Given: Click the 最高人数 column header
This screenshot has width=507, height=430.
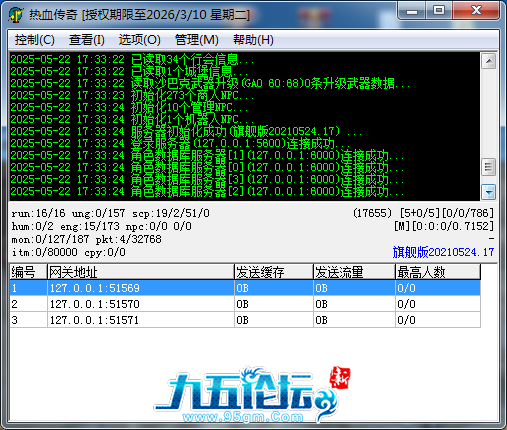Looking at the screenshot, I should [x=438, y=272].
